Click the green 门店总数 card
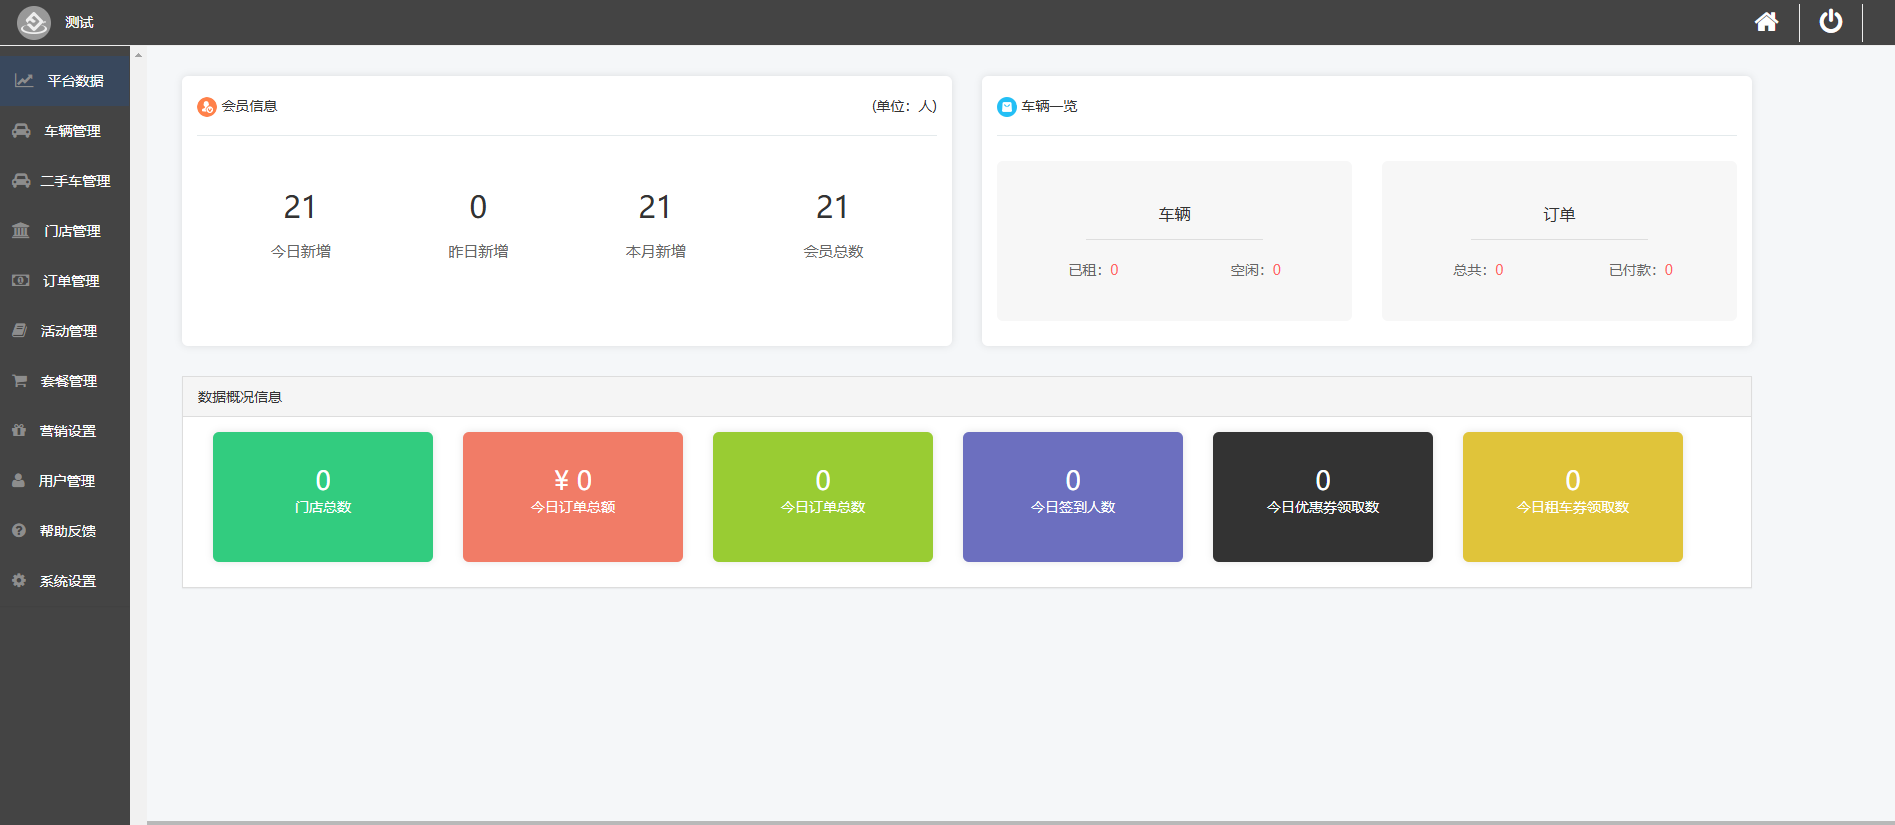Viewport: 1895px width, 825px height. [x=323, y=497]
